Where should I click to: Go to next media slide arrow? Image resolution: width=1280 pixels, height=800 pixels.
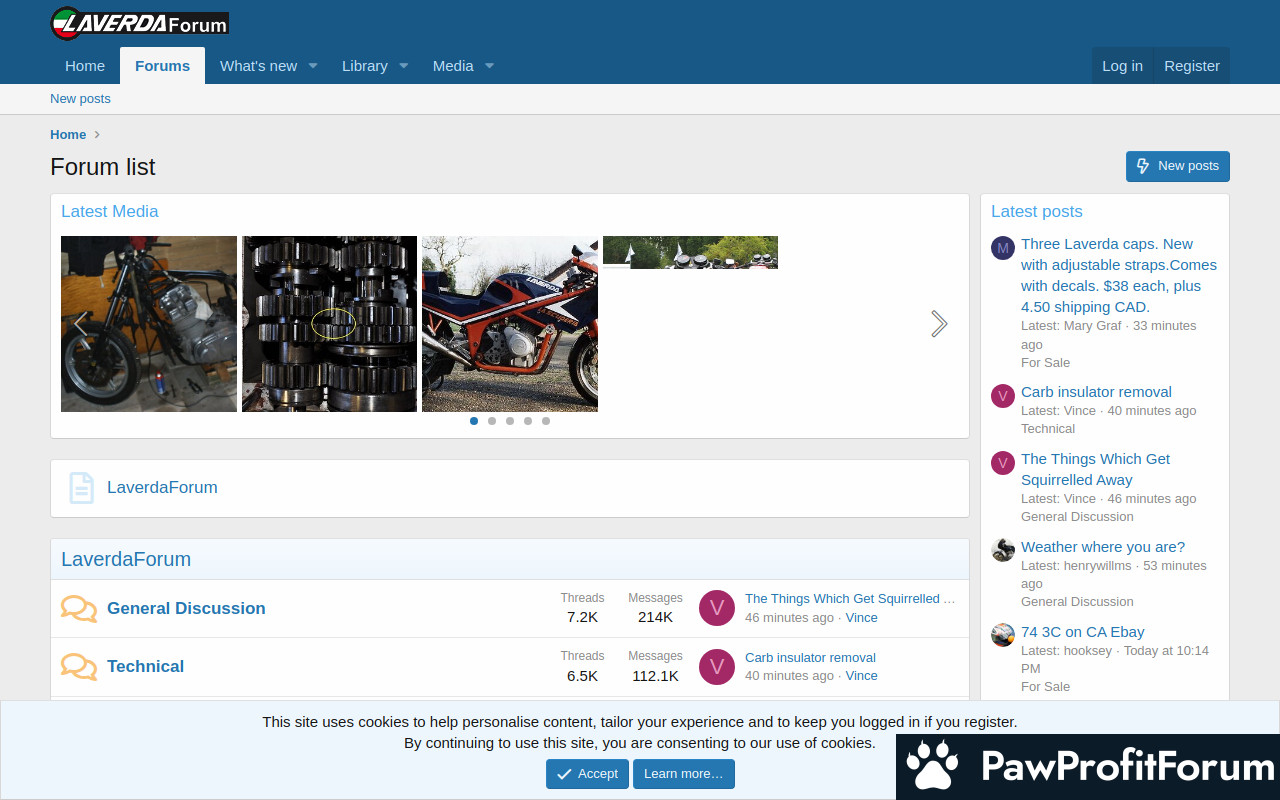(x=939, y=324)
